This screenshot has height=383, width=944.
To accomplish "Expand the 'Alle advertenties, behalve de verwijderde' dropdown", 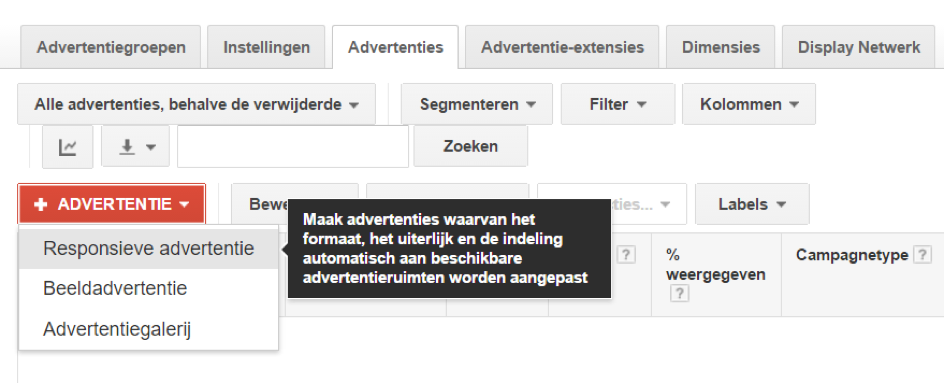I will (x=196, y=105).
